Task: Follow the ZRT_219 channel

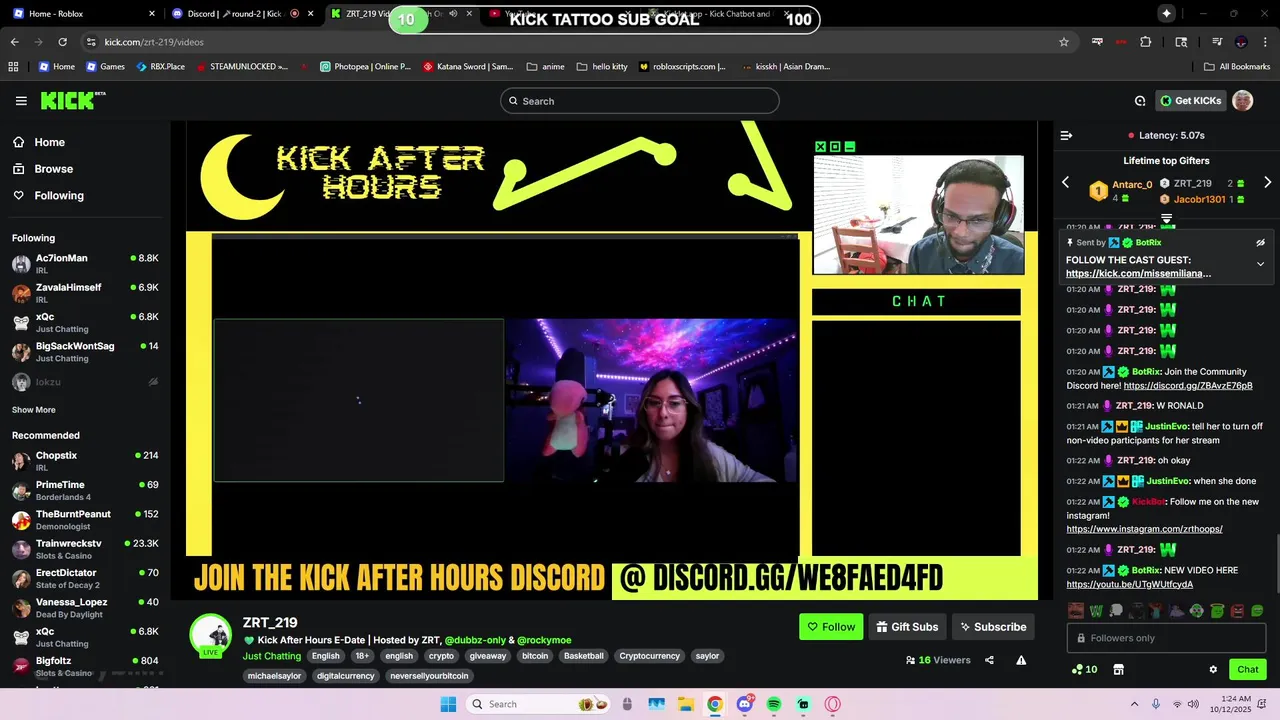Action: tap(831, 627)
